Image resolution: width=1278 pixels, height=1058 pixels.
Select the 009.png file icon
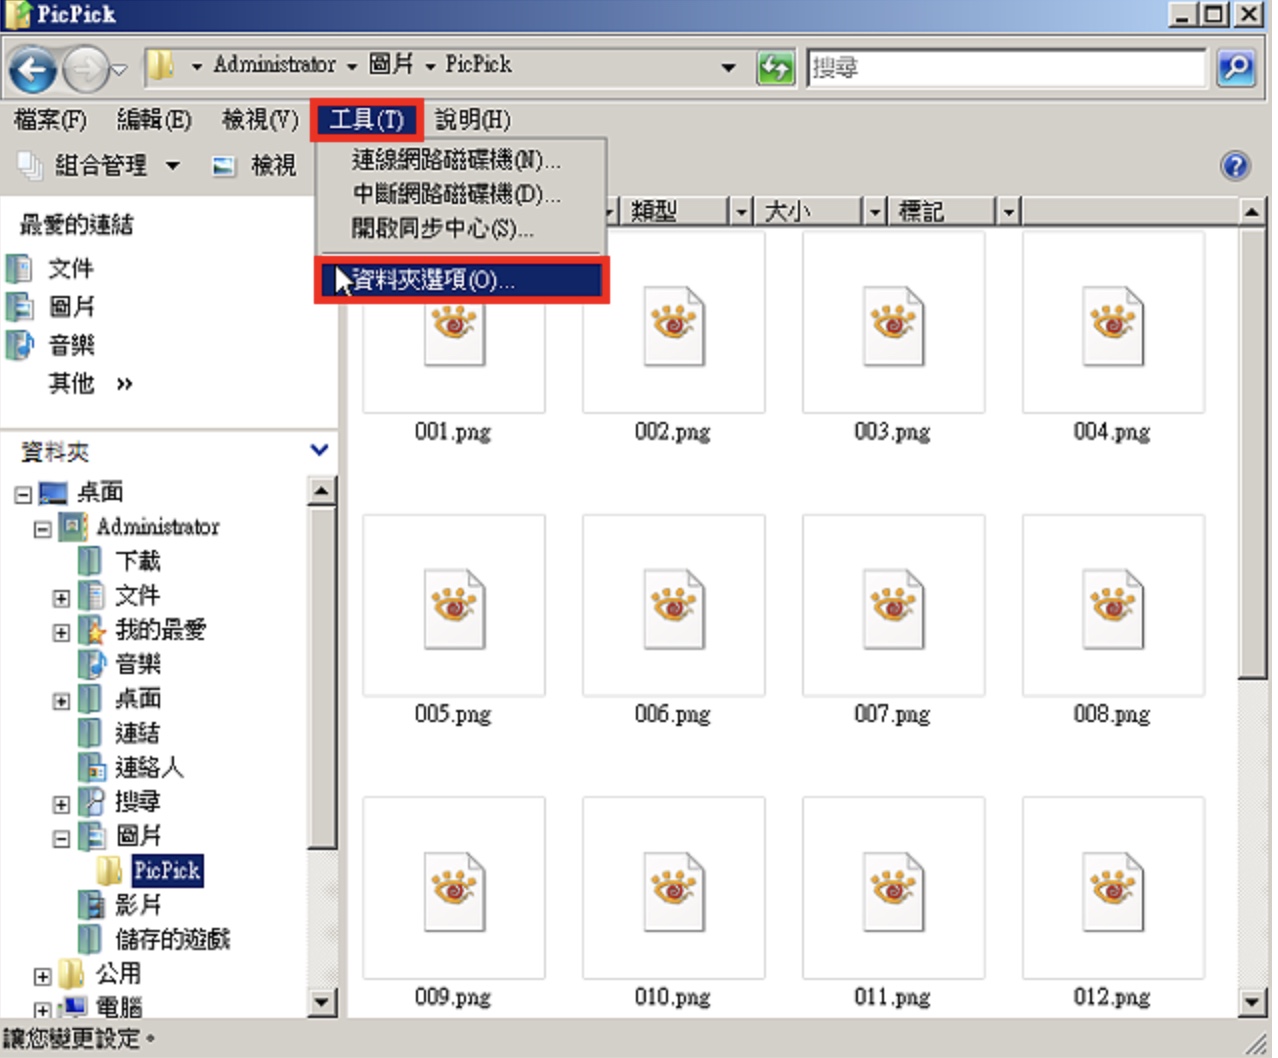pyautogui.click(x=454, y=890)
